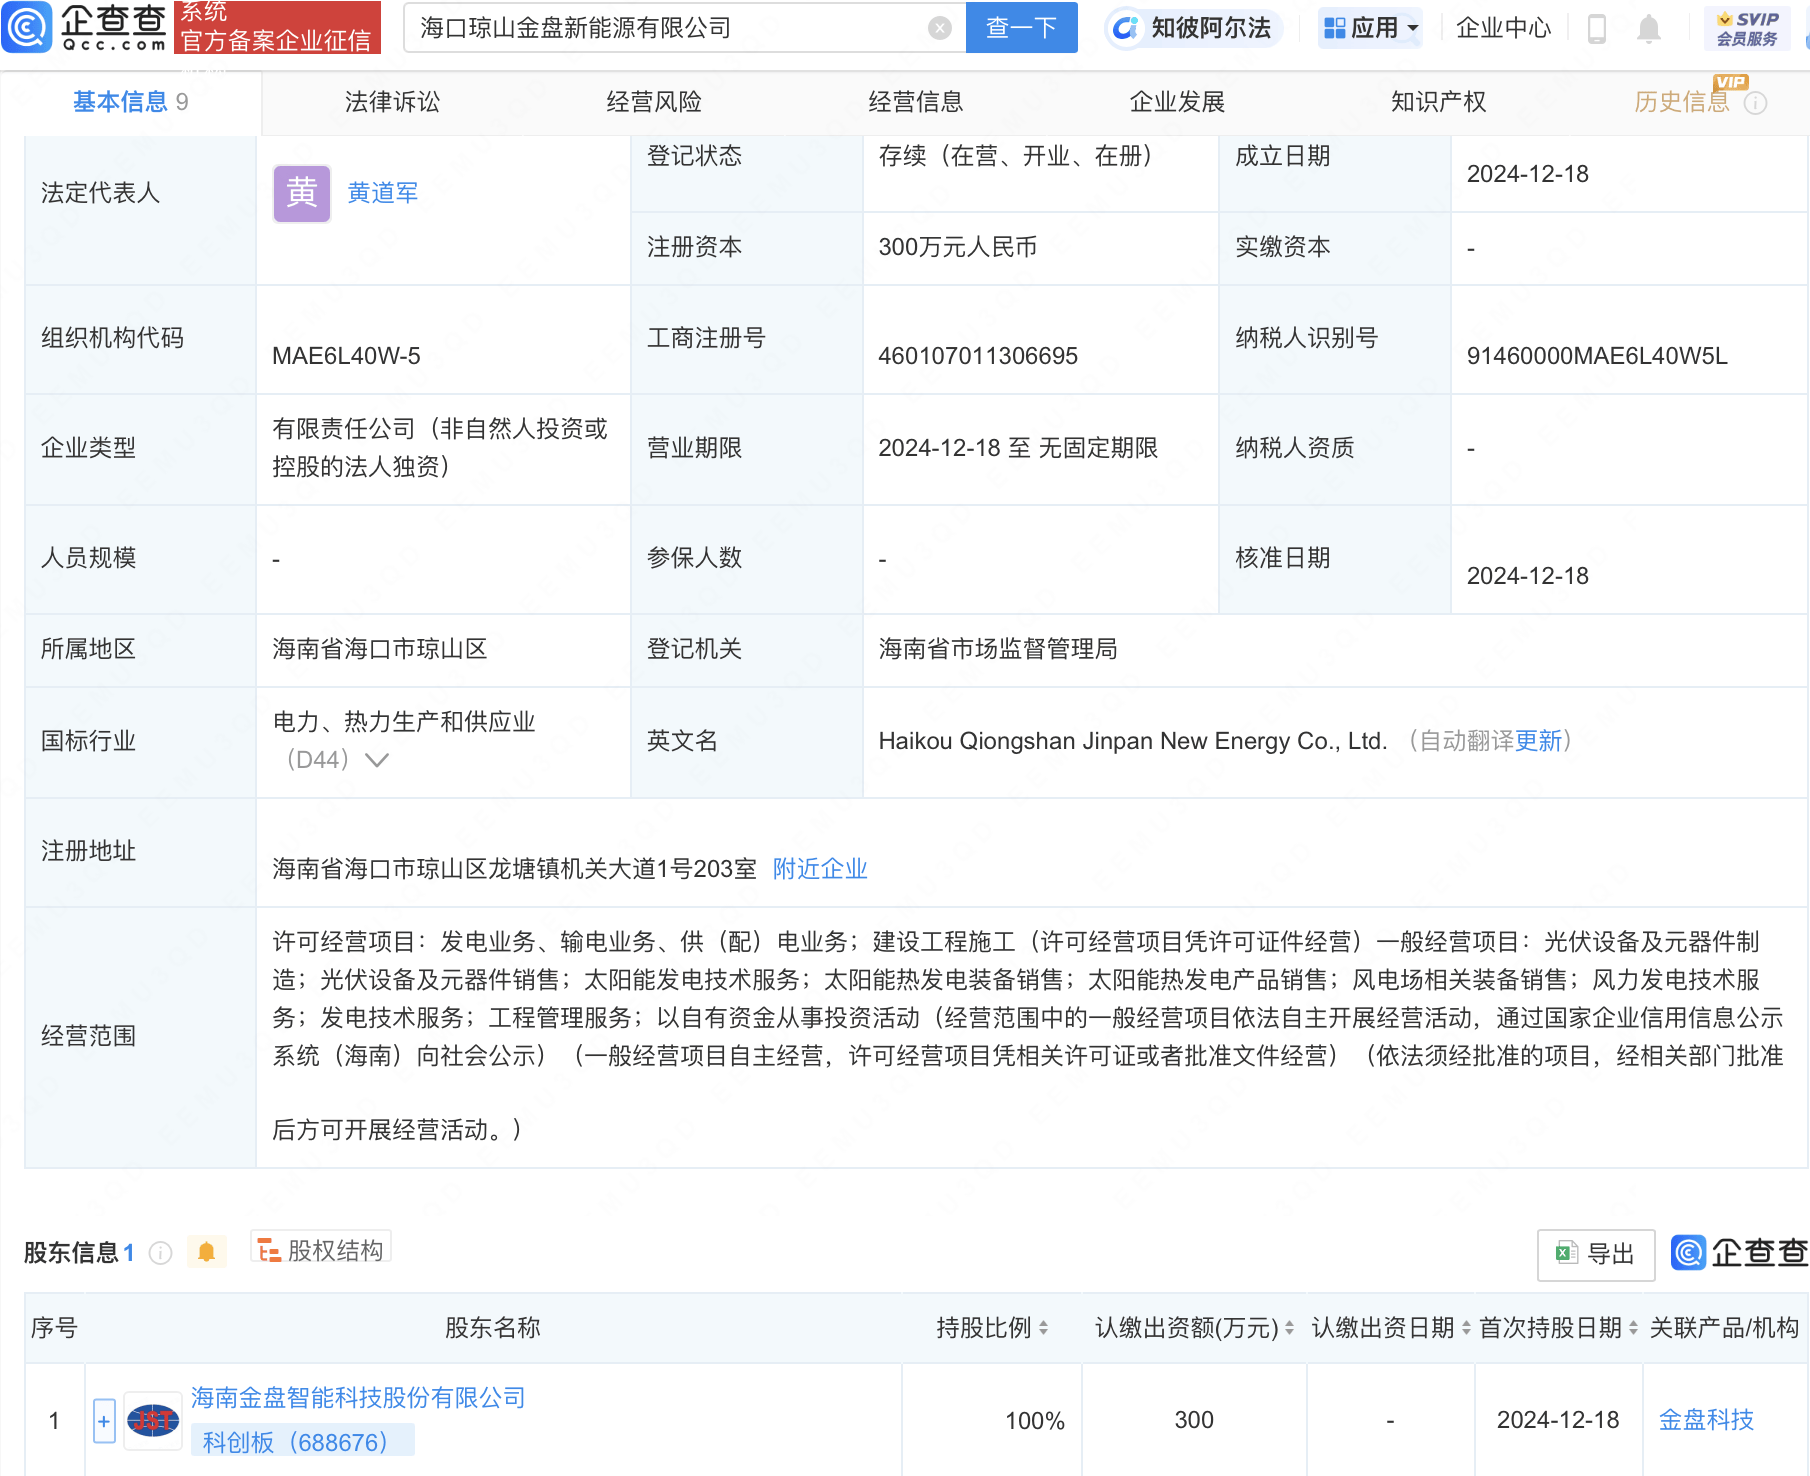Click the reminder bell next to 股东信息
This screenshot has width=1810, height=1476.
coord(207,1251)
